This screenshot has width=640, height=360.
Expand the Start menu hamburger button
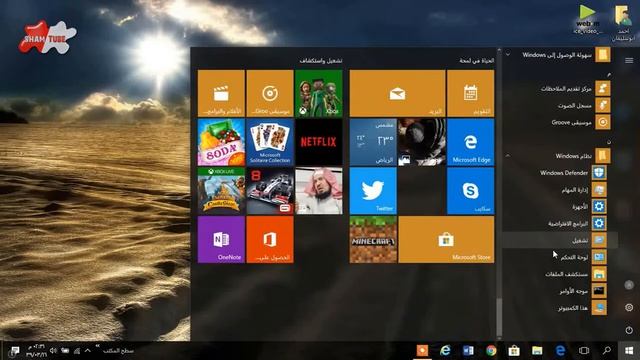point(629,60)
